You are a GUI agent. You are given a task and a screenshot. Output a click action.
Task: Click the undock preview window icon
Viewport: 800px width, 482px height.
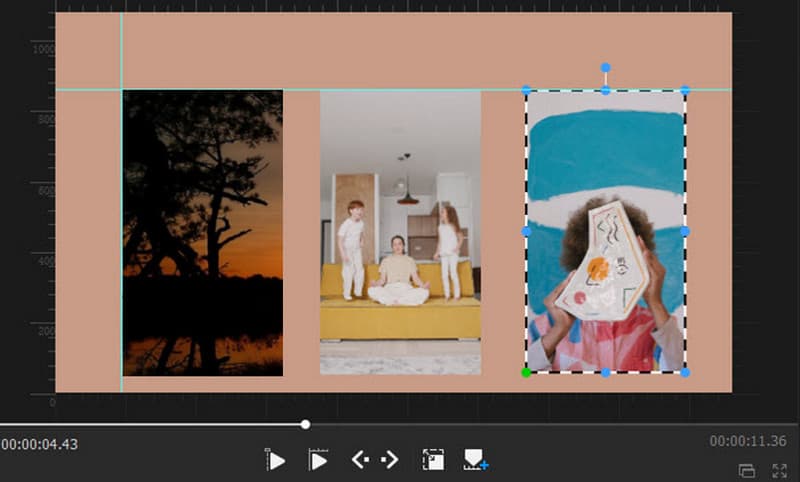(x=746, y=471)
